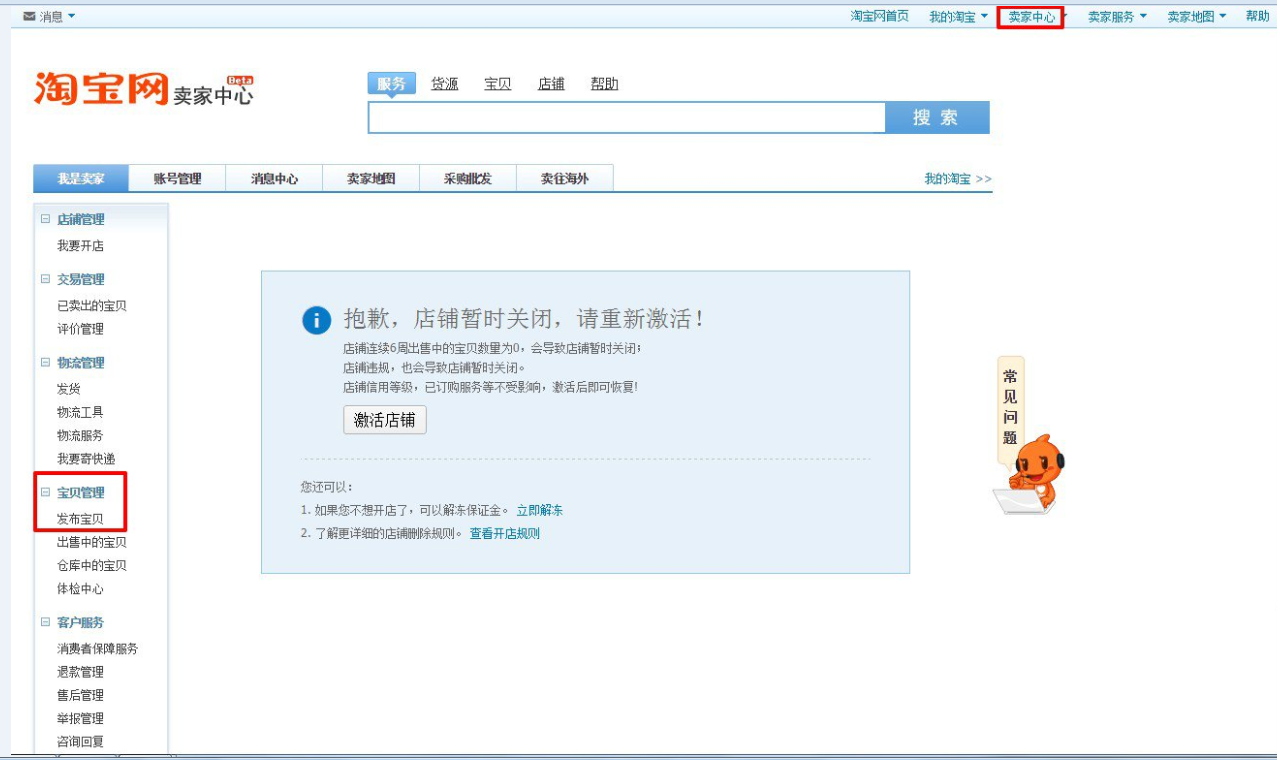This screenshot has height=760, width=1277.
Task: Collapse the 店铺管理 section
Action: pyautogui.click(x=45, y=220)
